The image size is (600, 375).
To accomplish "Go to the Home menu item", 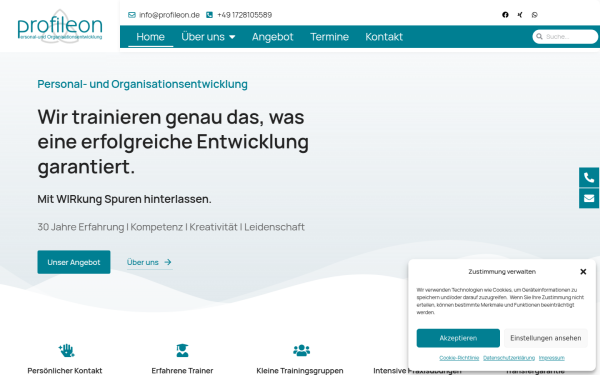I will click(x=150, y=37).
